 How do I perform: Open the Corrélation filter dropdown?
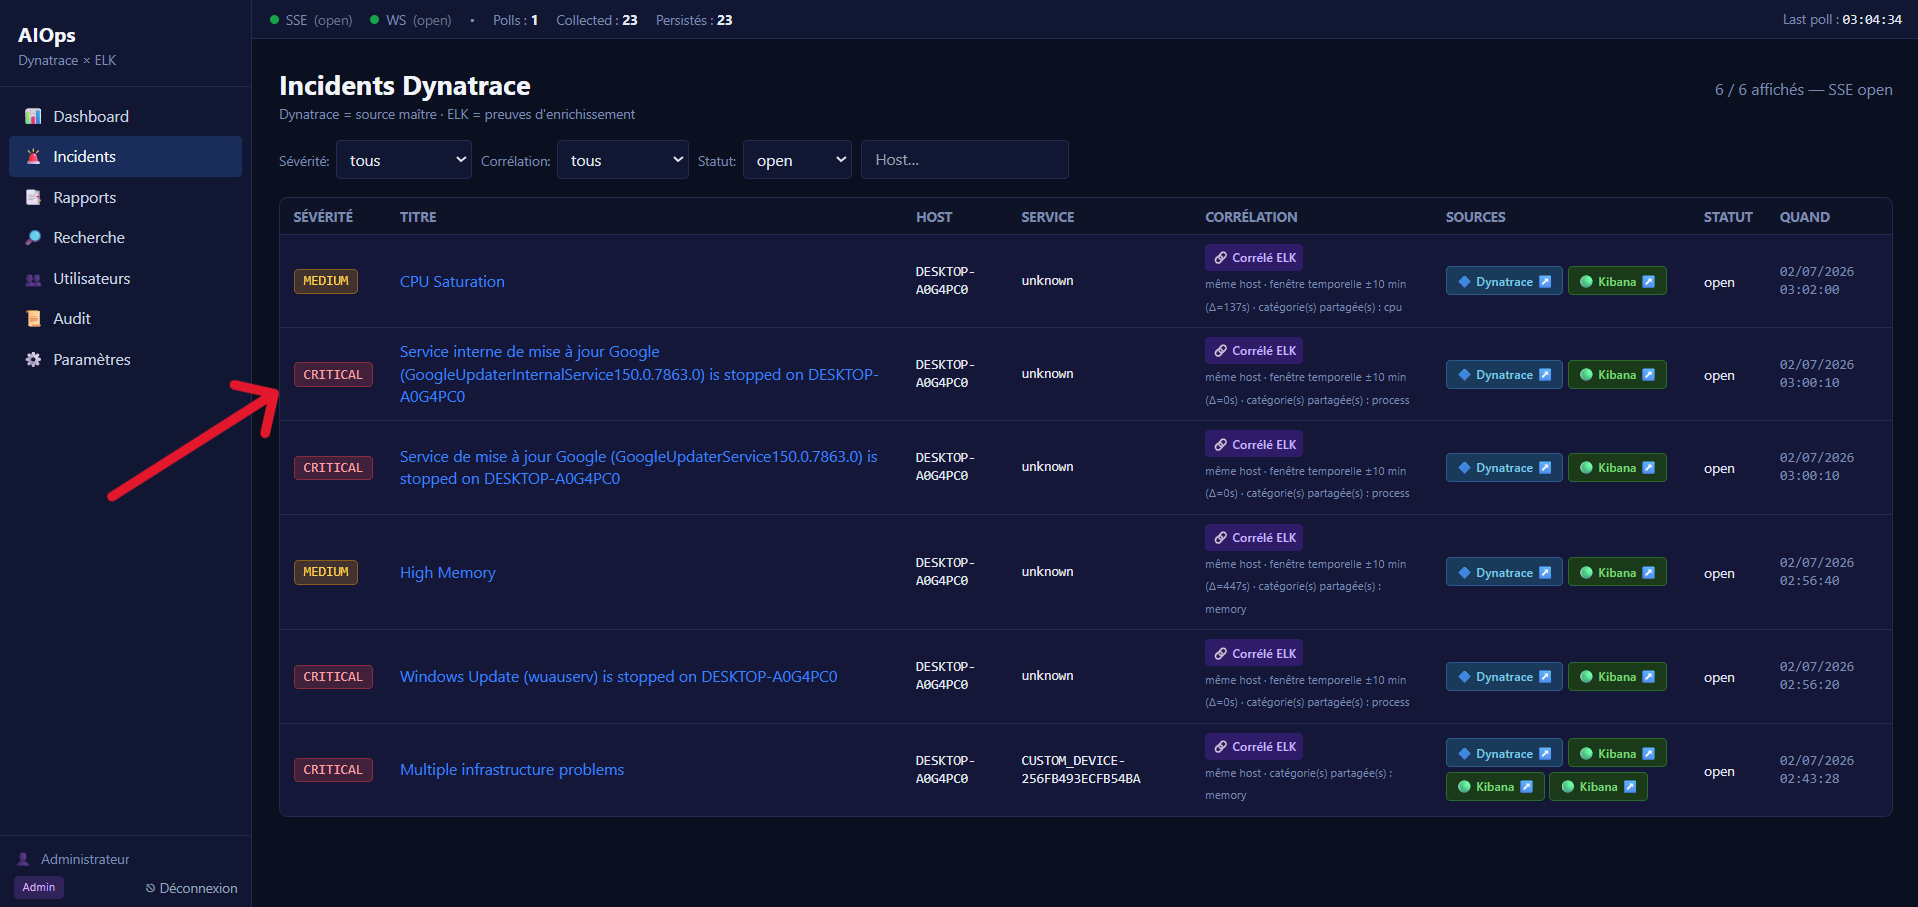coord(623,160)
